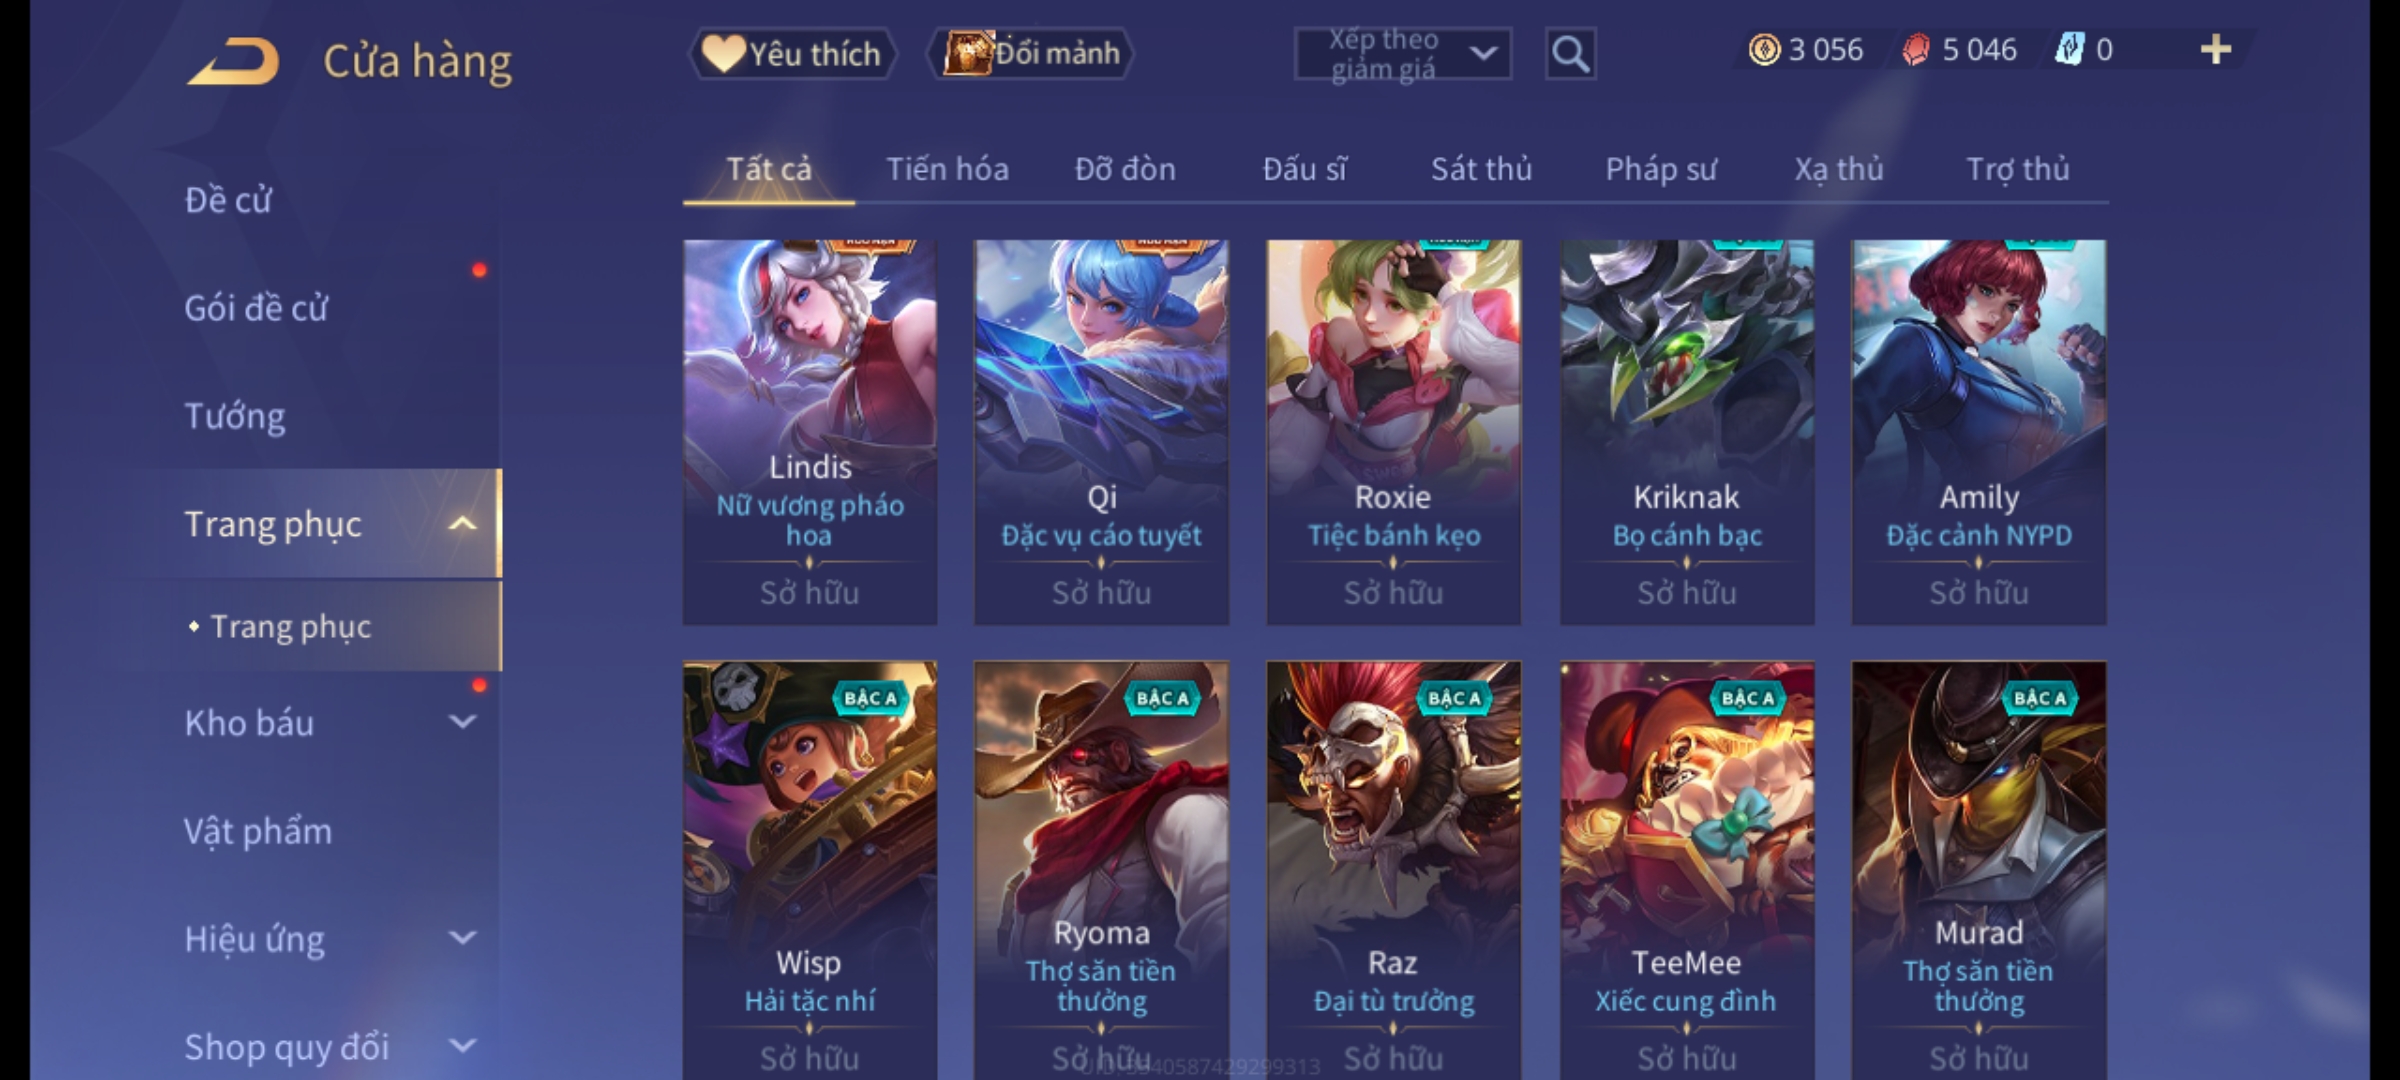Expand the Kho báu sidebar section

pos(462,722)
